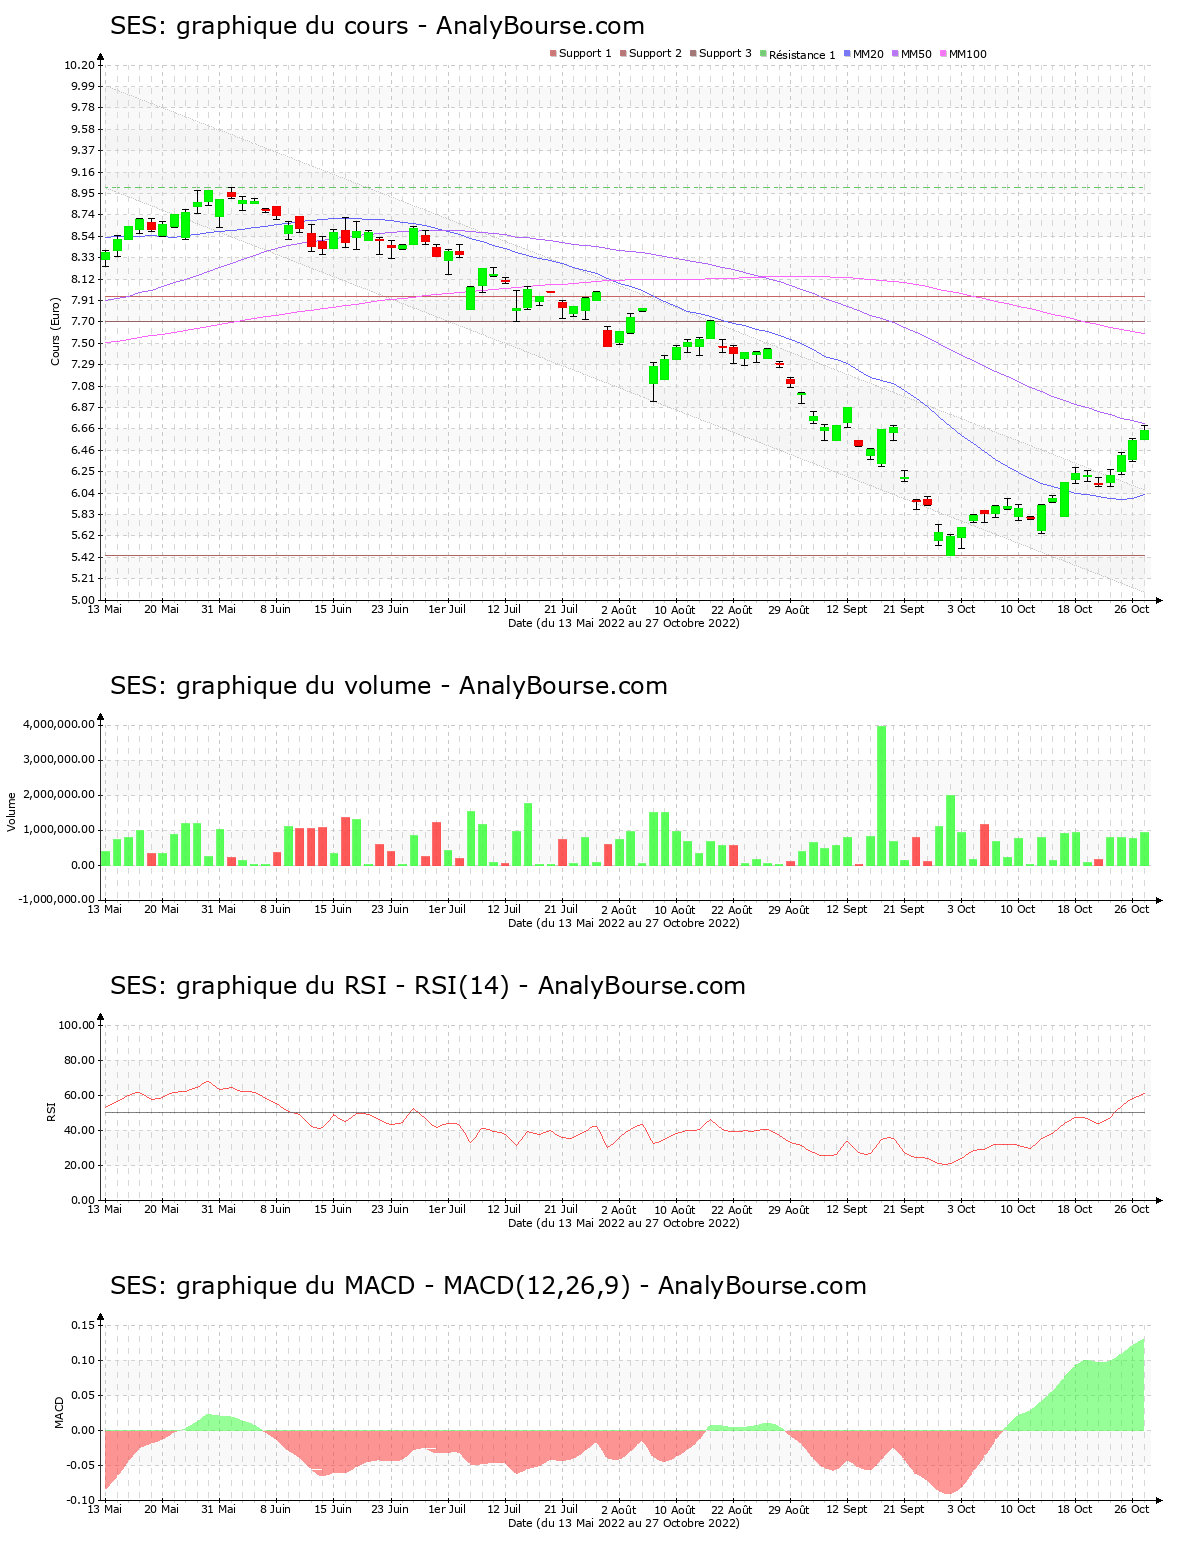
Task: Click the 4,000,000.00 volume axis value
Action: tap(59, 724)
